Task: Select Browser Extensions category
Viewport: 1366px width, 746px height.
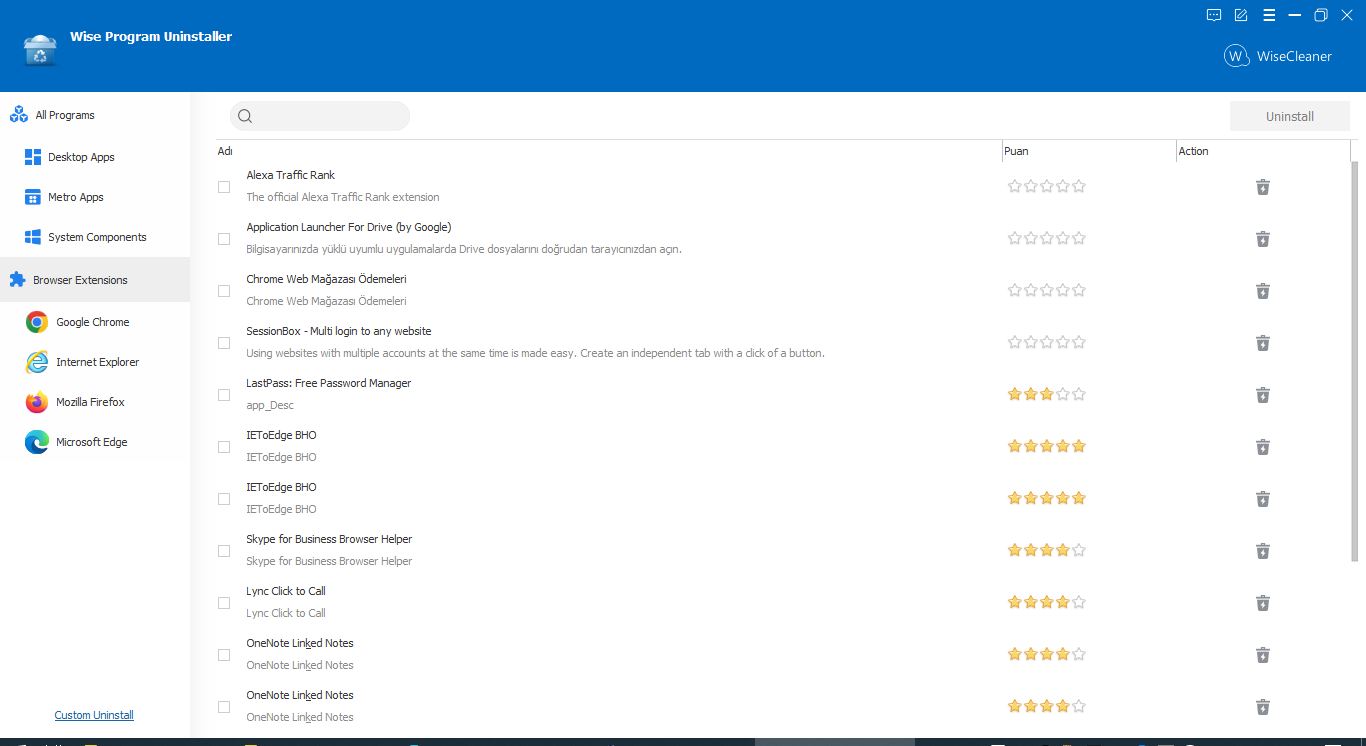Action: coord(95,280)
